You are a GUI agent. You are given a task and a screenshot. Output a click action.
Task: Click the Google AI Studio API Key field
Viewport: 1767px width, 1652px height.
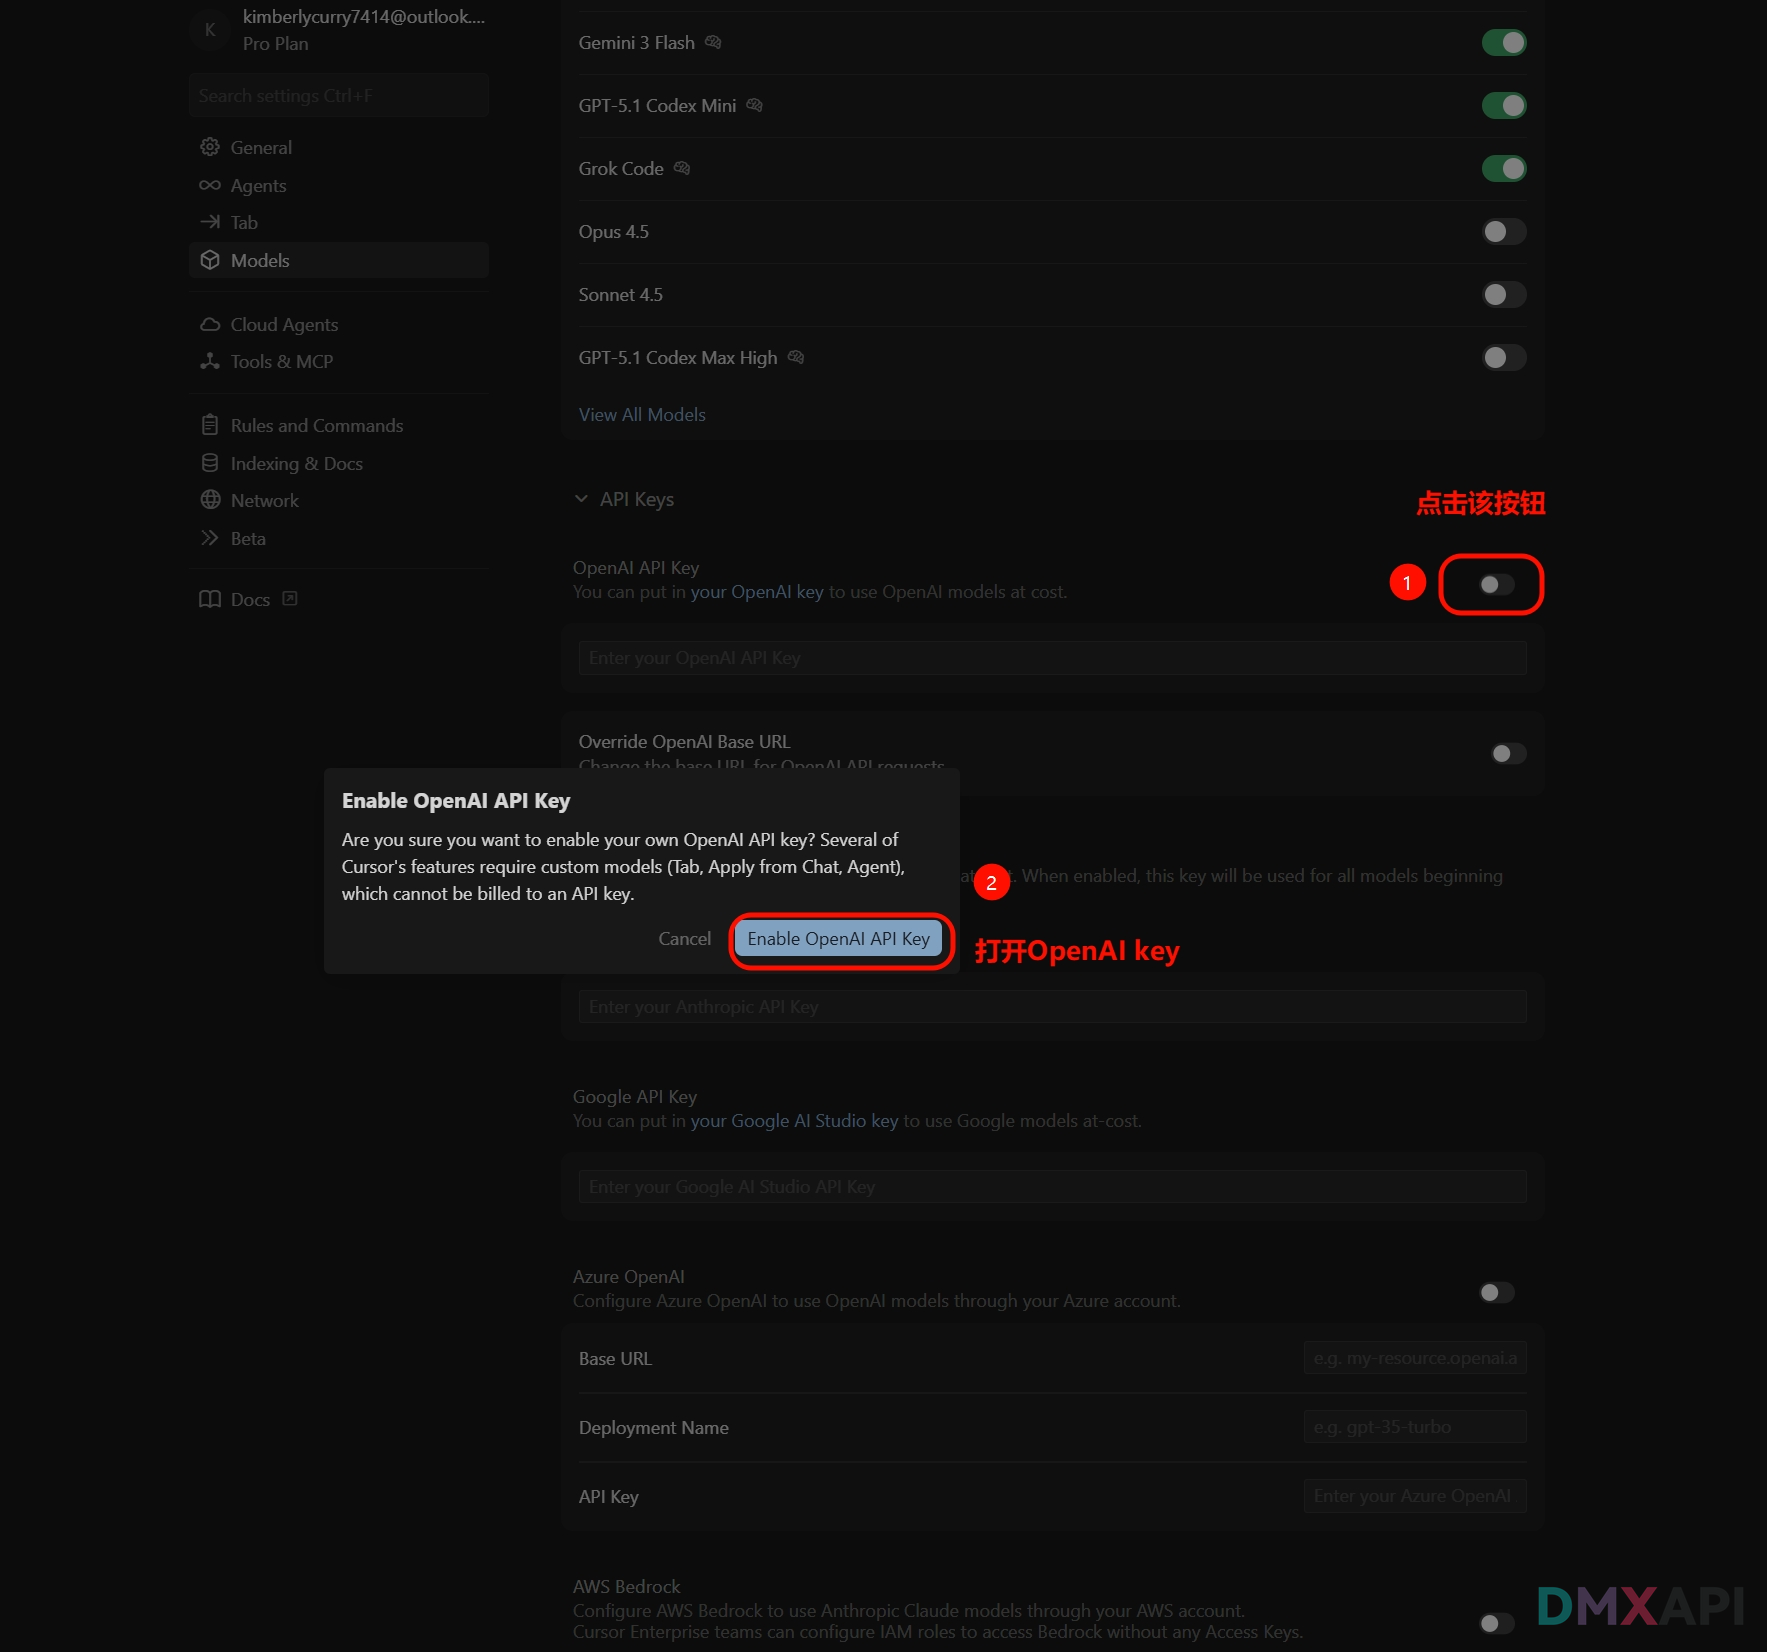click(1052, 1187)
